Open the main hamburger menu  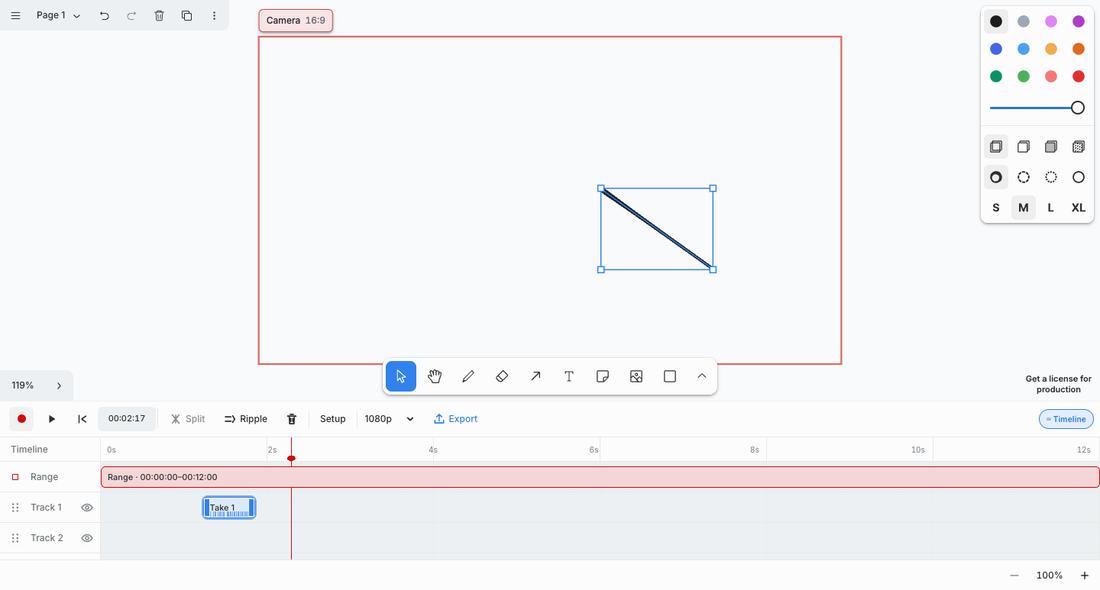(15, 15)
